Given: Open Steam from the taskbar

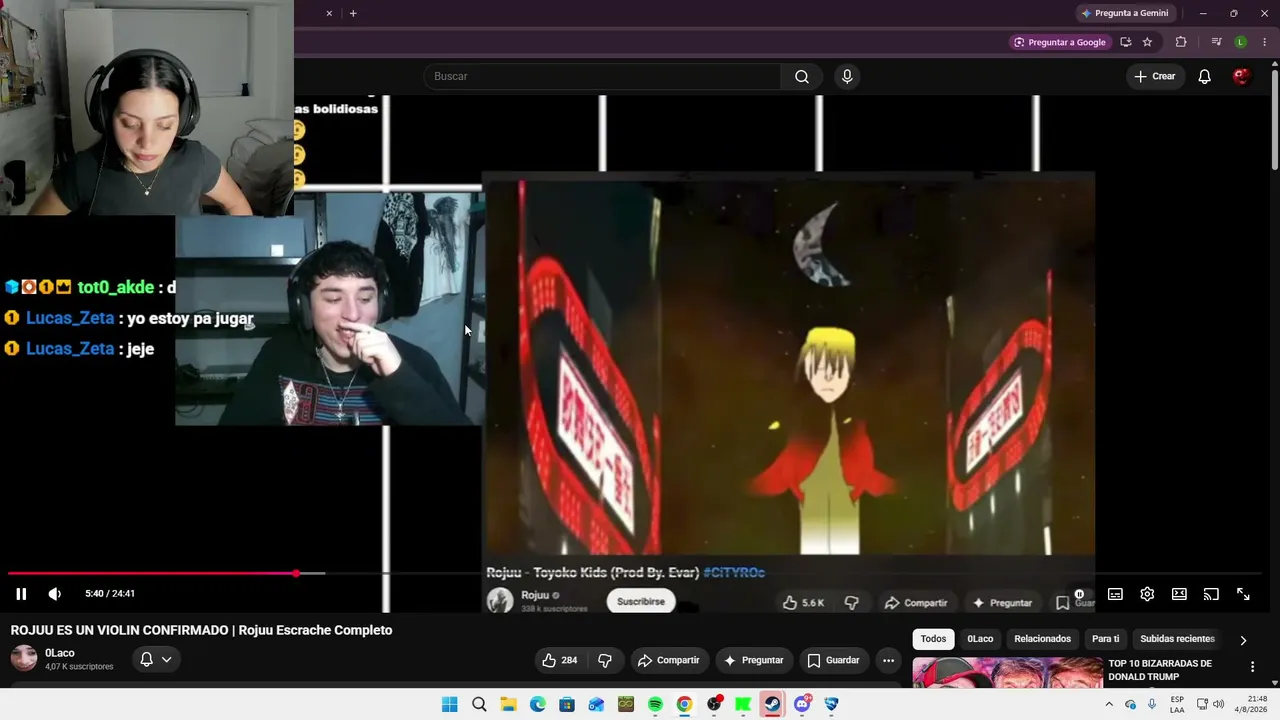Looking at the screenshot, I should pyautogui.click(x=772, y=704).
